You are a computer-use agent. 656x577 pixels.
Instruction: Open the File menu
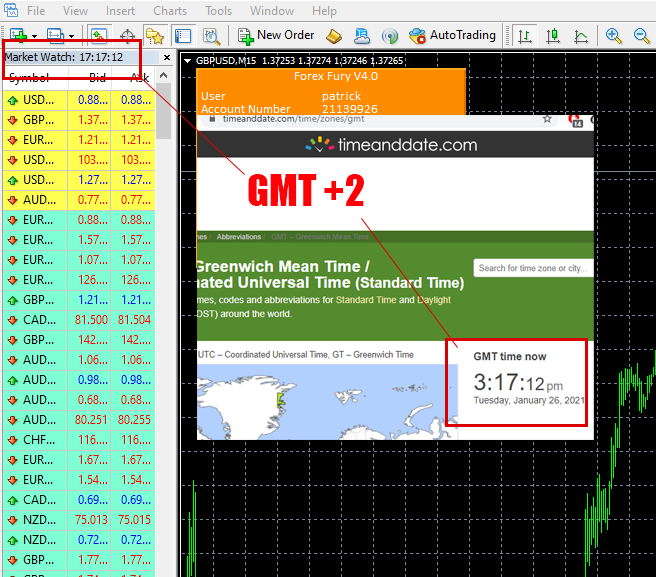pyautogui.click(x=36, y=10)
